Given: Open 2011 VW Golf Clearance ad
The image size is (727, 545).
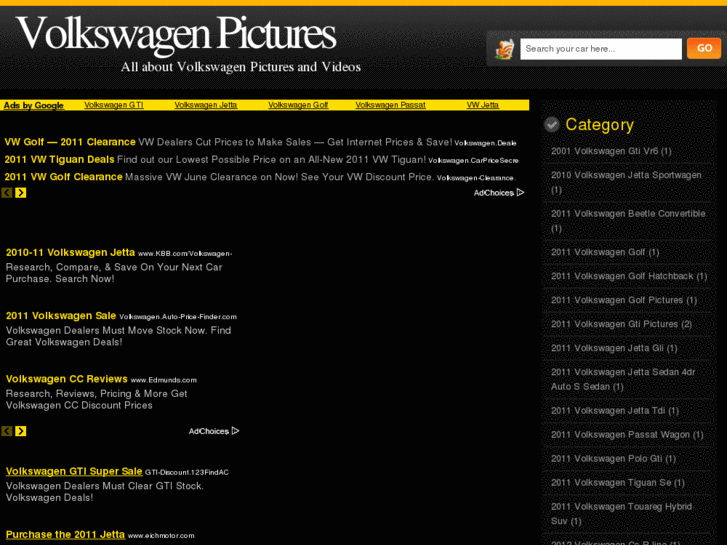Looking at the screenshot, I should click(x=64, y=177).
